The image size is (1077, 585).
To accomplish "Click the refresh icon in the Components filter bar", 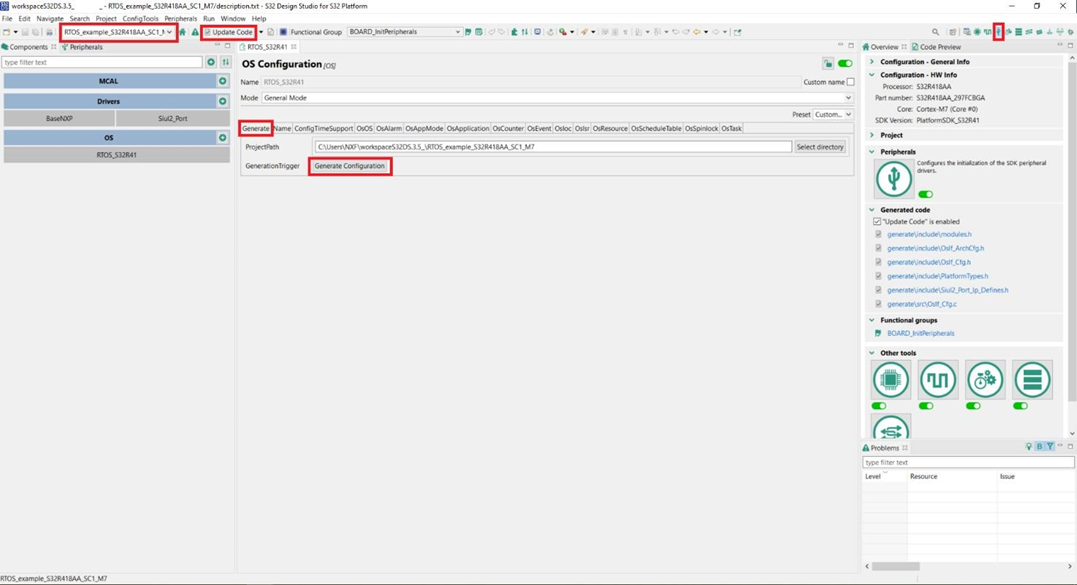I will 210,61.
